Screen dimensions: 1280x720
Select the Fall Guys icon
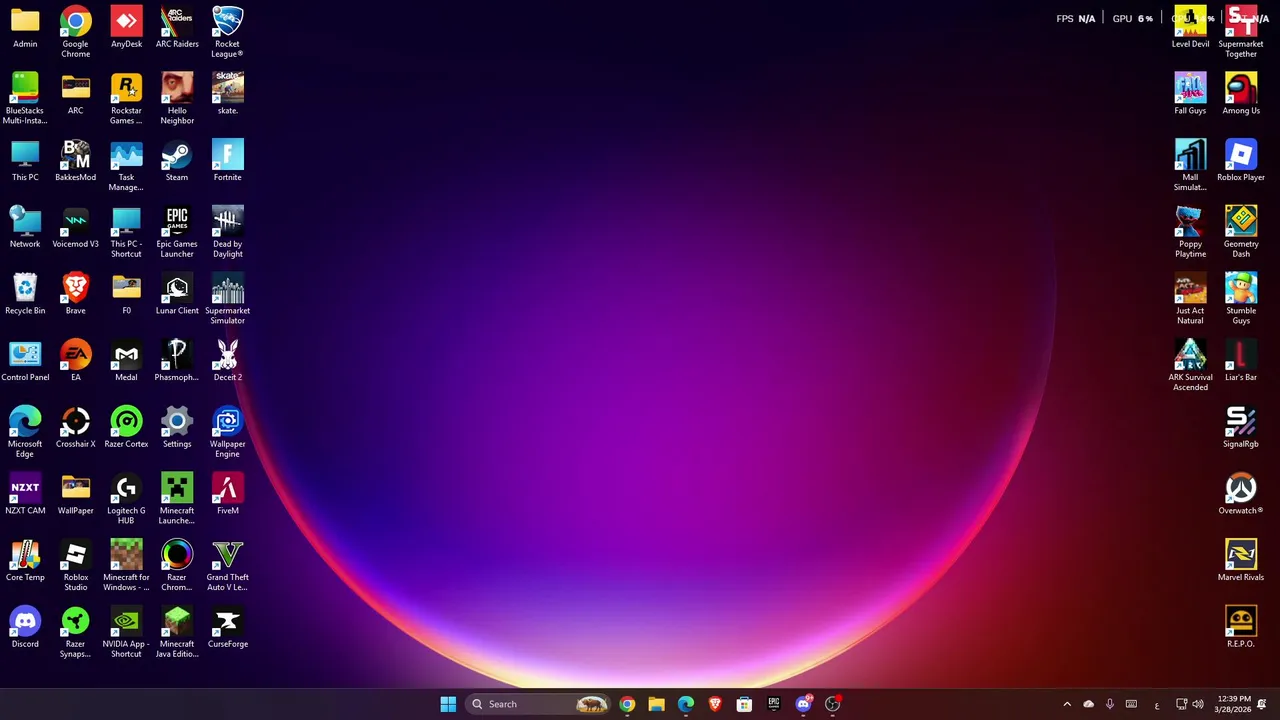(x=1190, y=88)
